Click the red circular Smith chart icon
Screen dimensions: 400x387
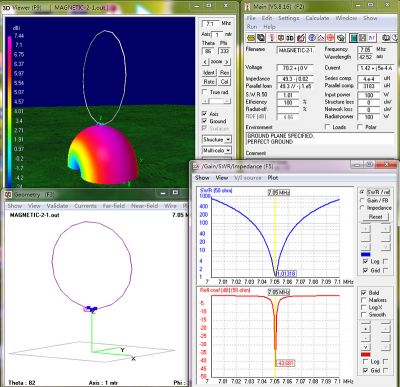pyautogui.click(x=330, y=38)
